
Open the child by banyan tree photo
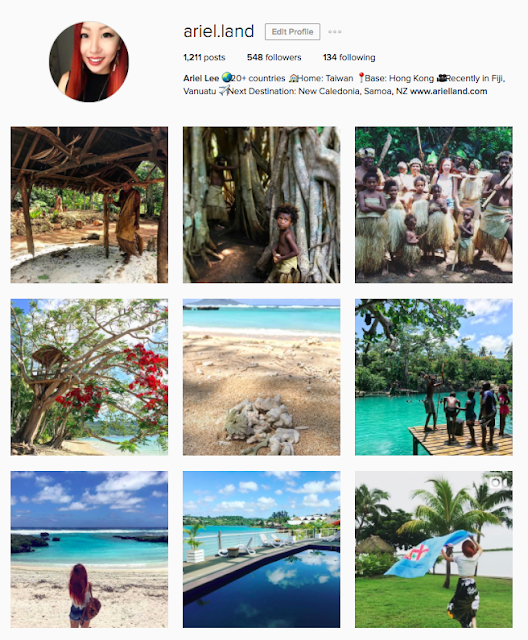262,205
